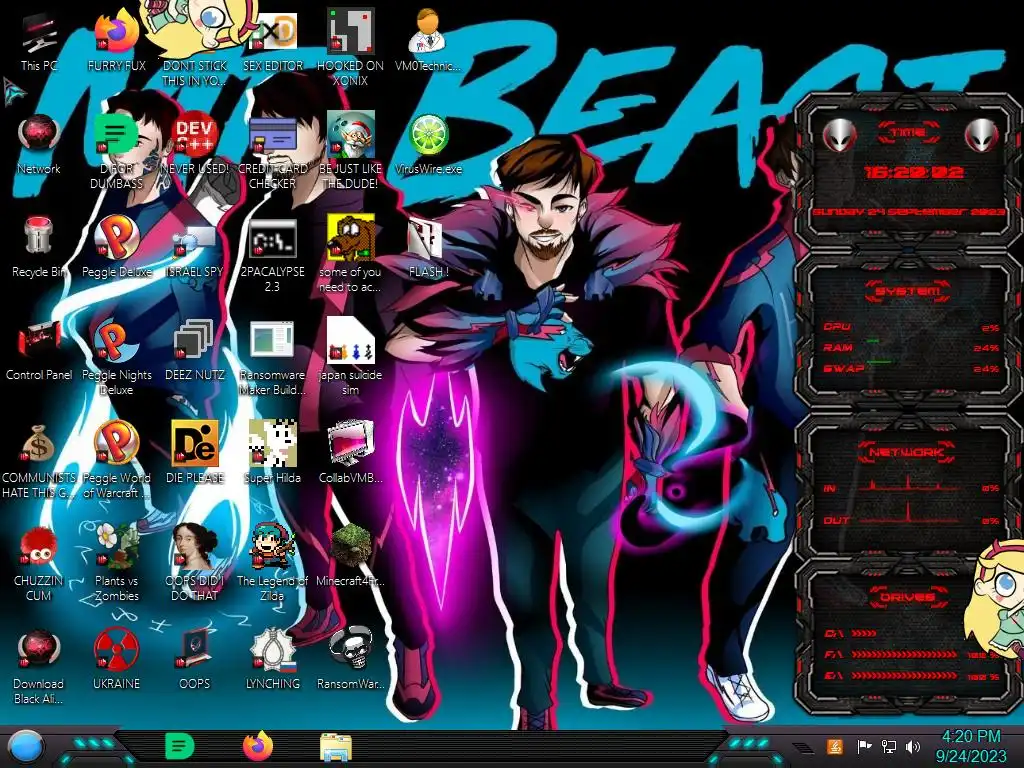1024x768 pixels.
Task: Open the OOPS DID I DO THAT portrait icon
Action: point(194,563)
